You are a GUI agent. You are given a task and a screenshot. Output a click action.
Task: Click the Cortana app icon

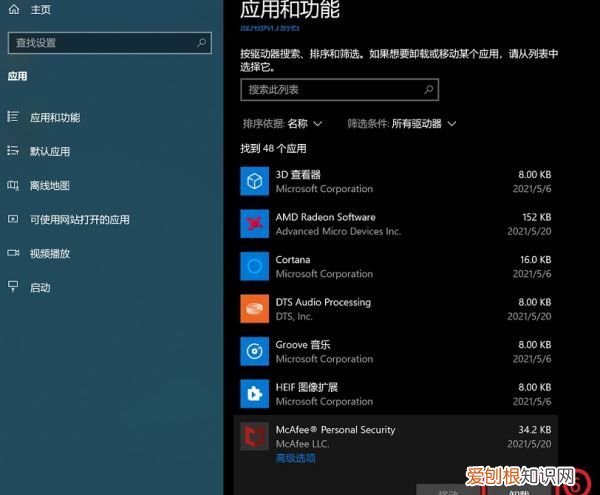pyautogui.click(x=254, y=266)
